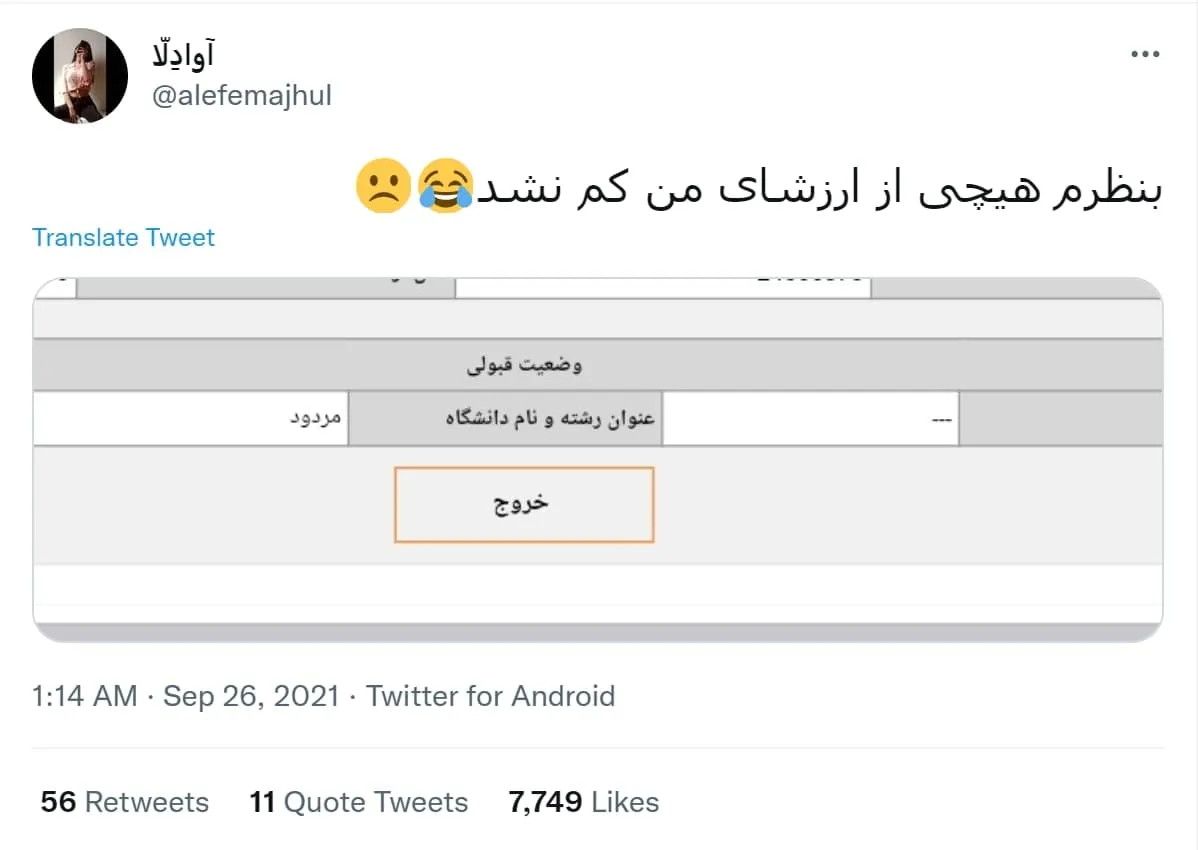Show the 7,749 Likes list

[x=584, y=802]
